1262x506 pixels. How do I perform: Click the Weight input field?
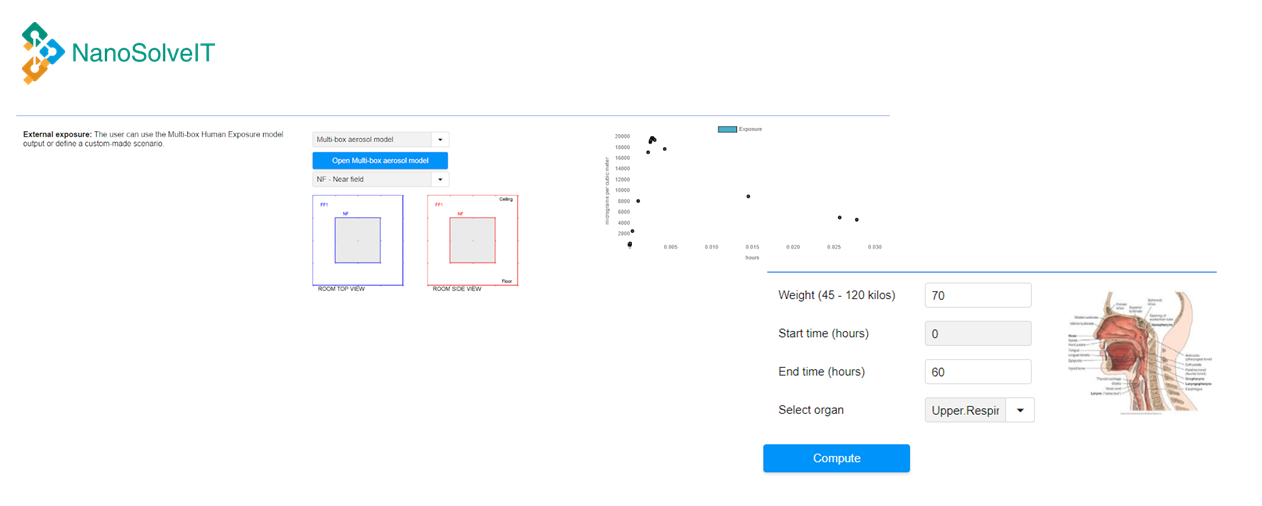coord(977,296)
